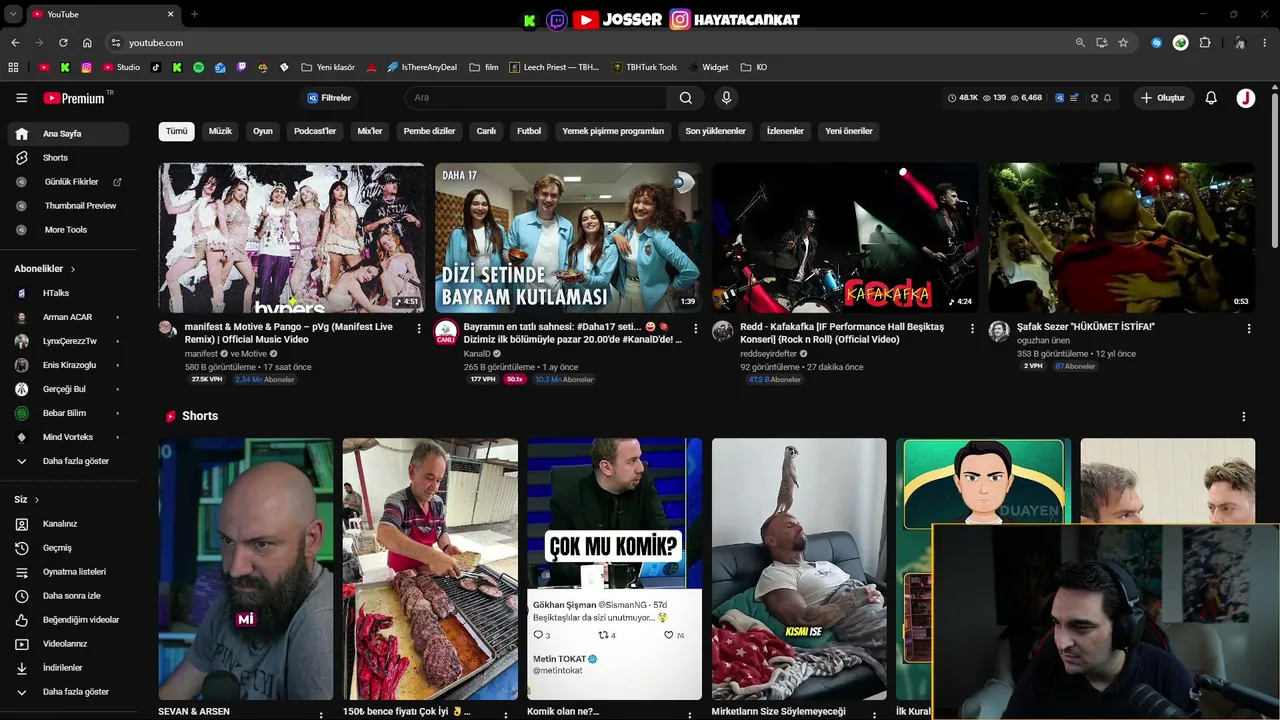Open the Shorts section three-dot menu

pos(1244,417)
